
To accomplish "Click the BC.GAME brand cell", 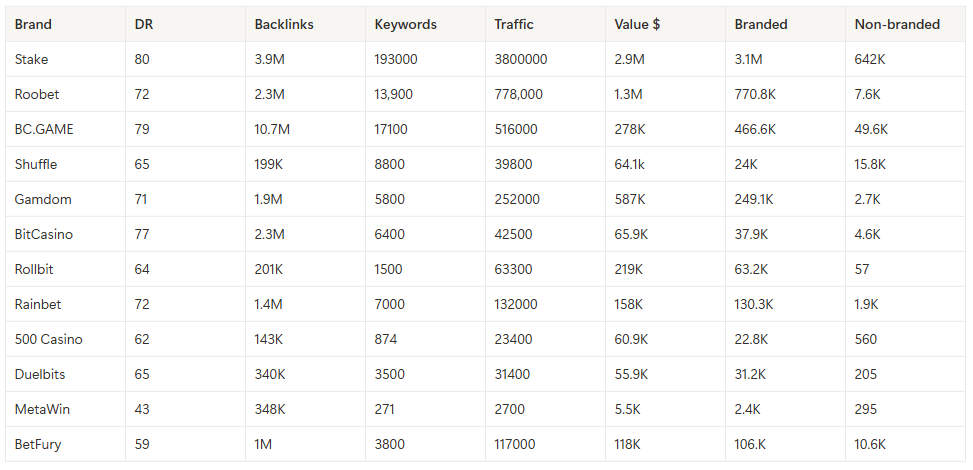I will [x=65, y=129].
